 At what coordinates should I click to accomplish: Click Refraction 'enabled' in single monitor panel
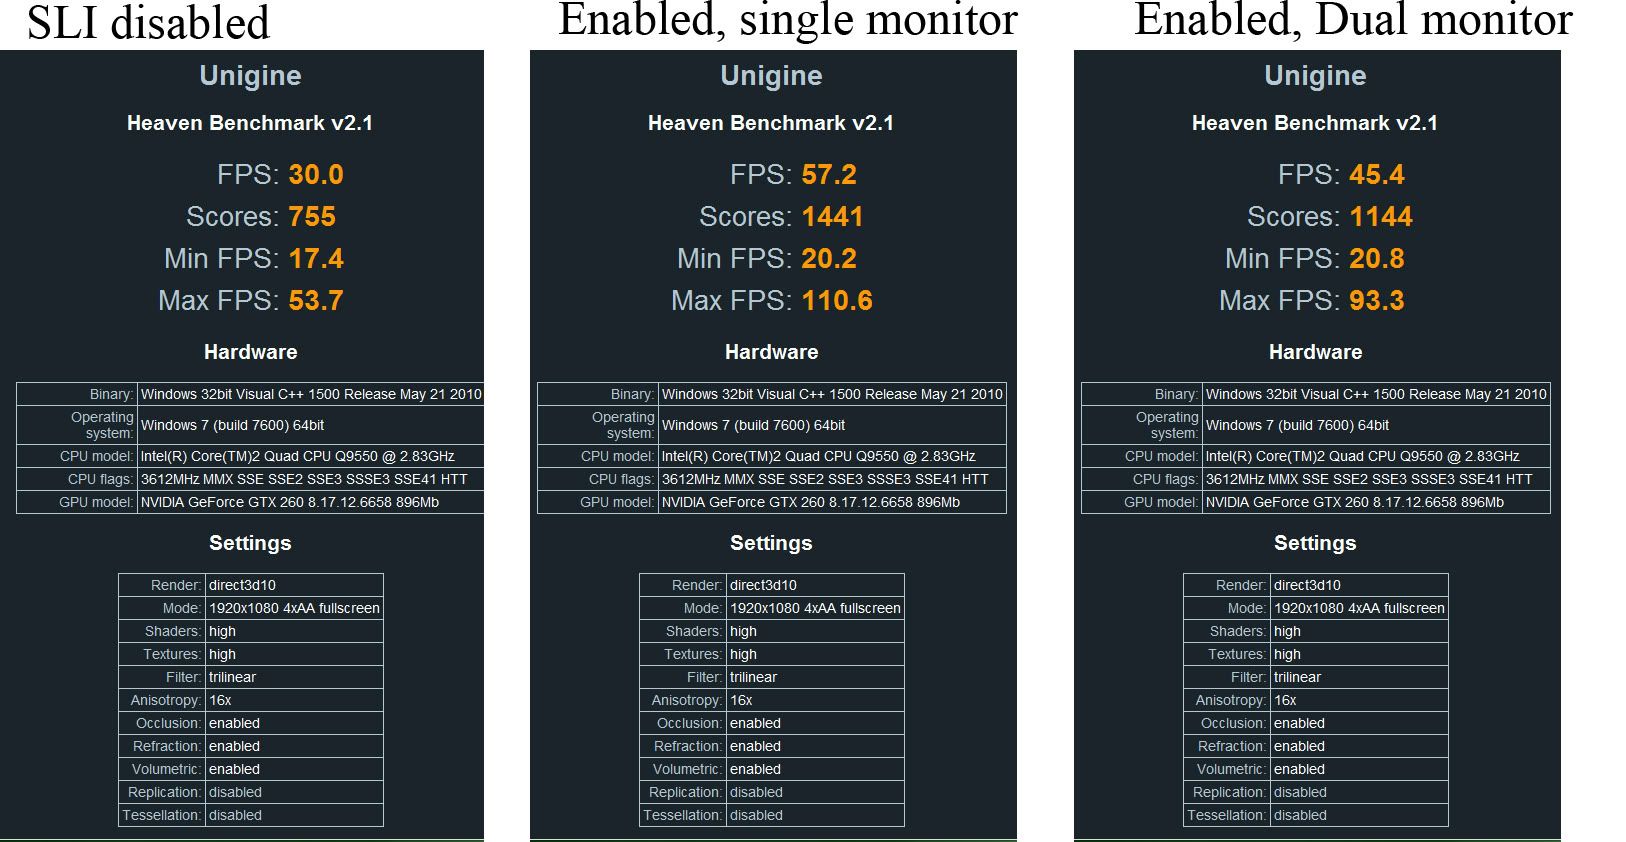click(755, 746)
